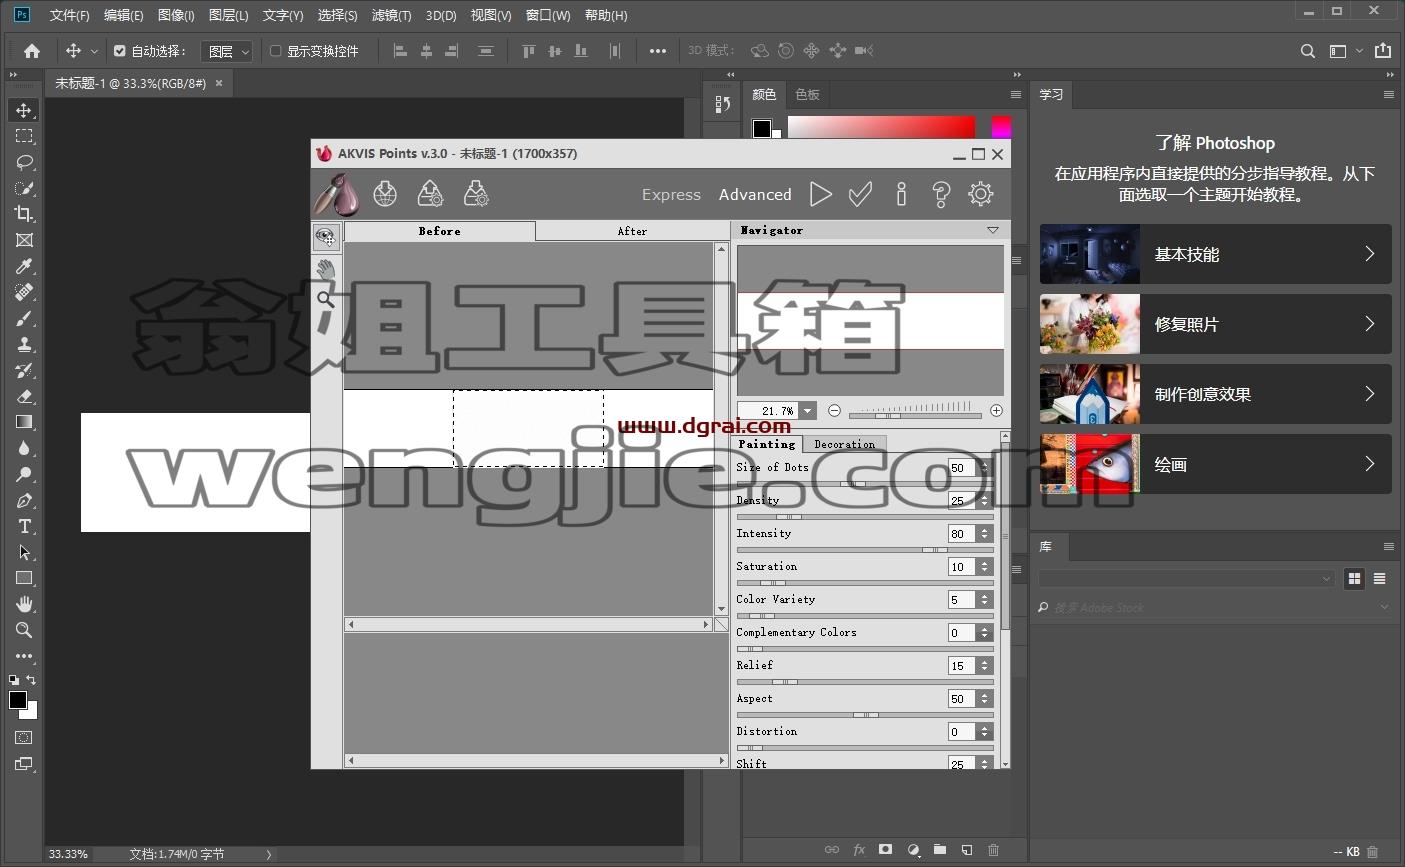This screenshot has height=867, width=1405.
Task: Select AKVIS hand tool
Action: coord(326,268)
